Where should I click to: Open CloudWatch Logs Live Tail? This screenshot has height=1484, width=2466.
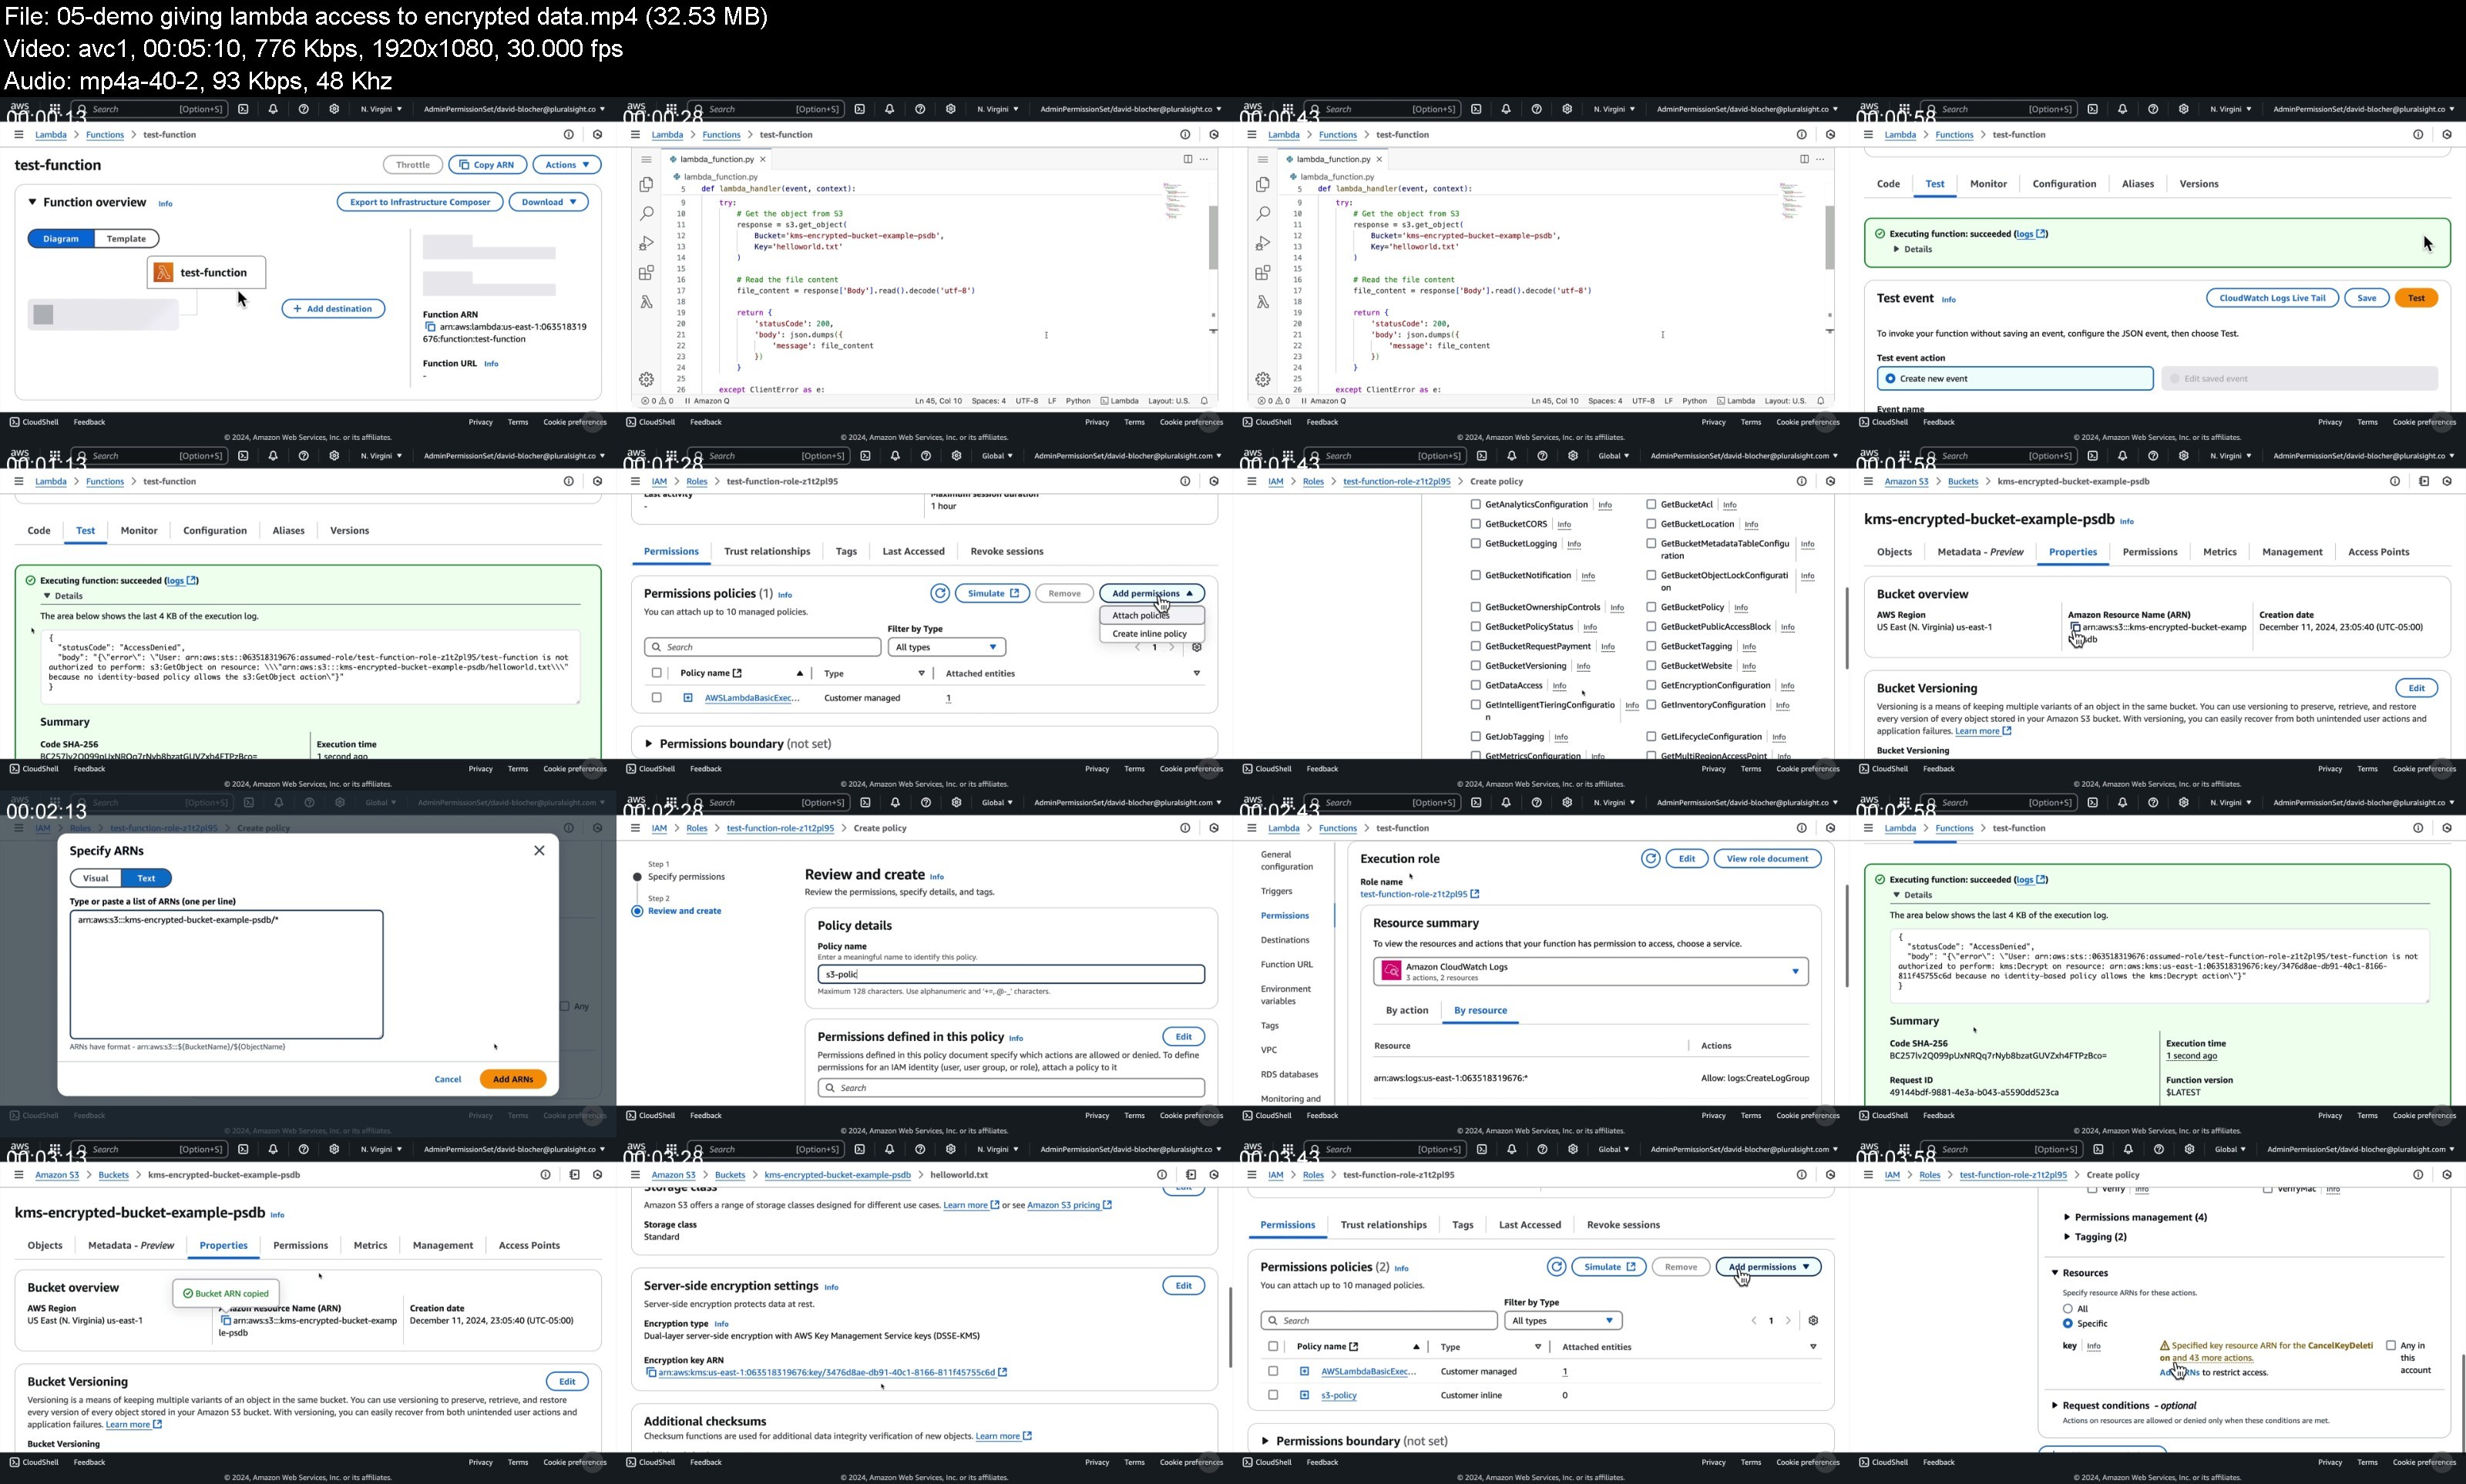point(2272,298)
